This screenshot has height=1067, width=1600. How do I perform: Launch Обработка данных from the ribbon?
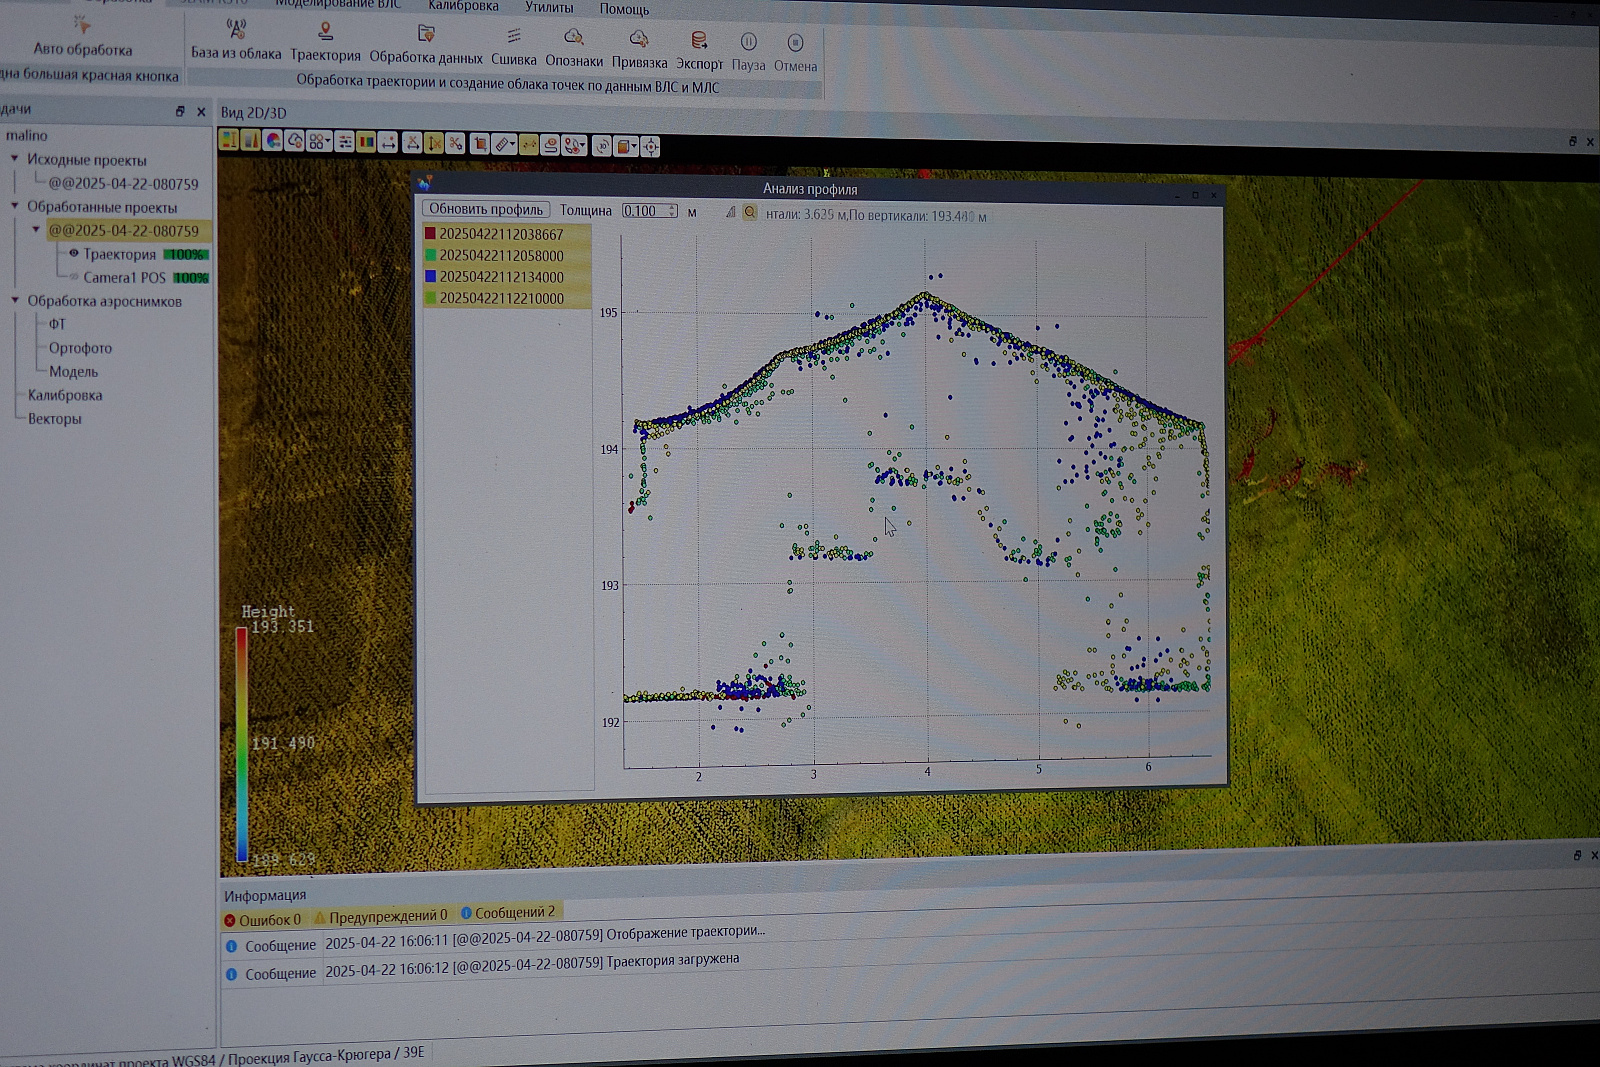point(426,35)
